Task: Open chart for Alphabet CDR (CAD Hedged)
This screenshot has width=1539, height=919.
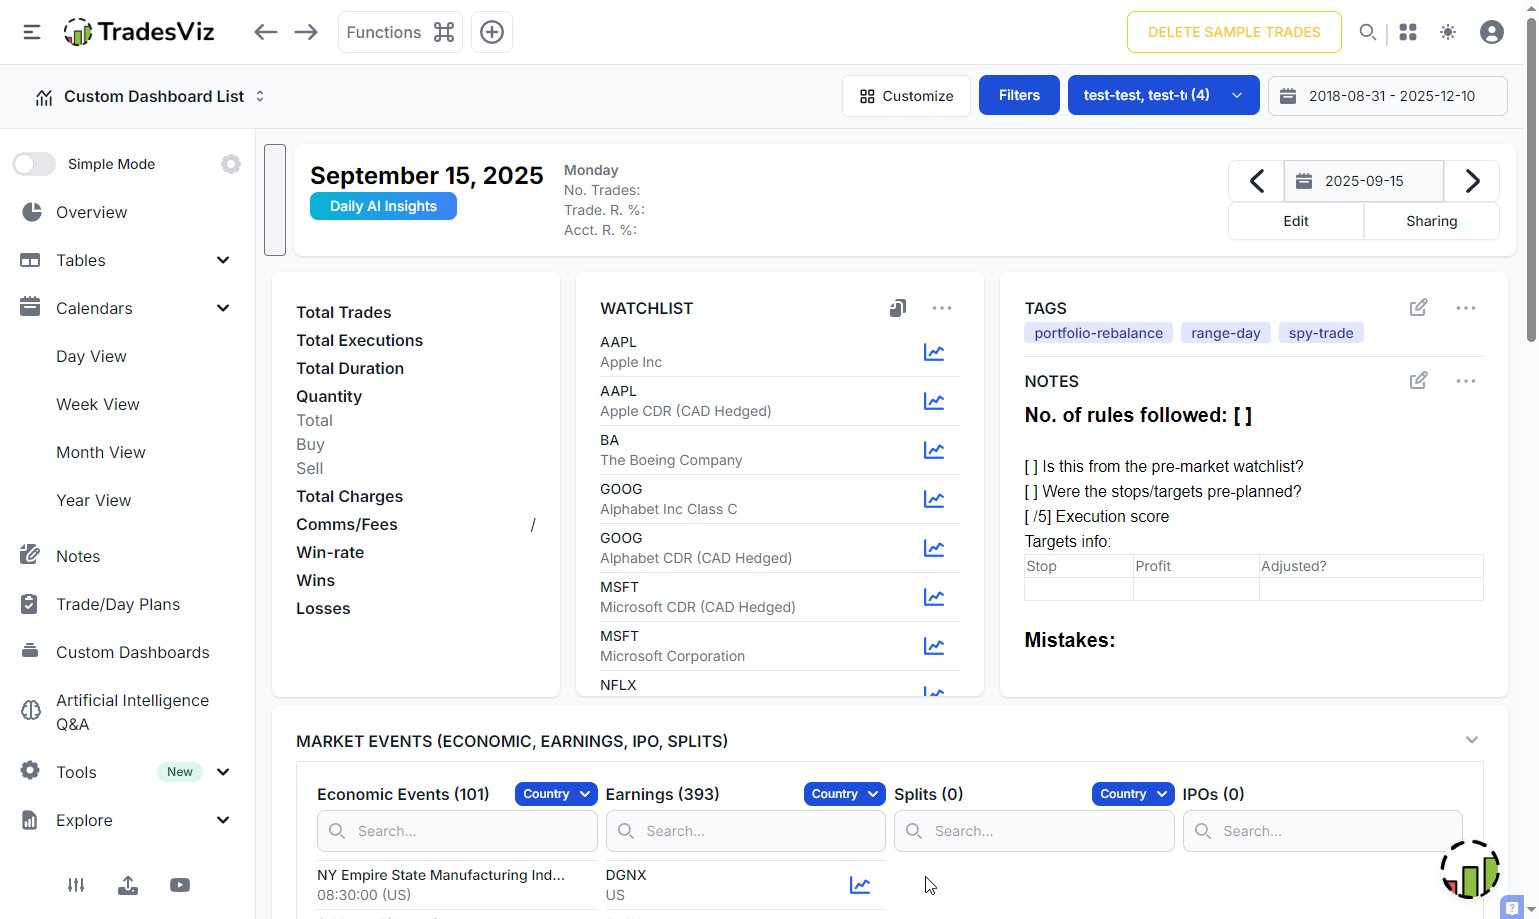Action: (x=934, y=548)
